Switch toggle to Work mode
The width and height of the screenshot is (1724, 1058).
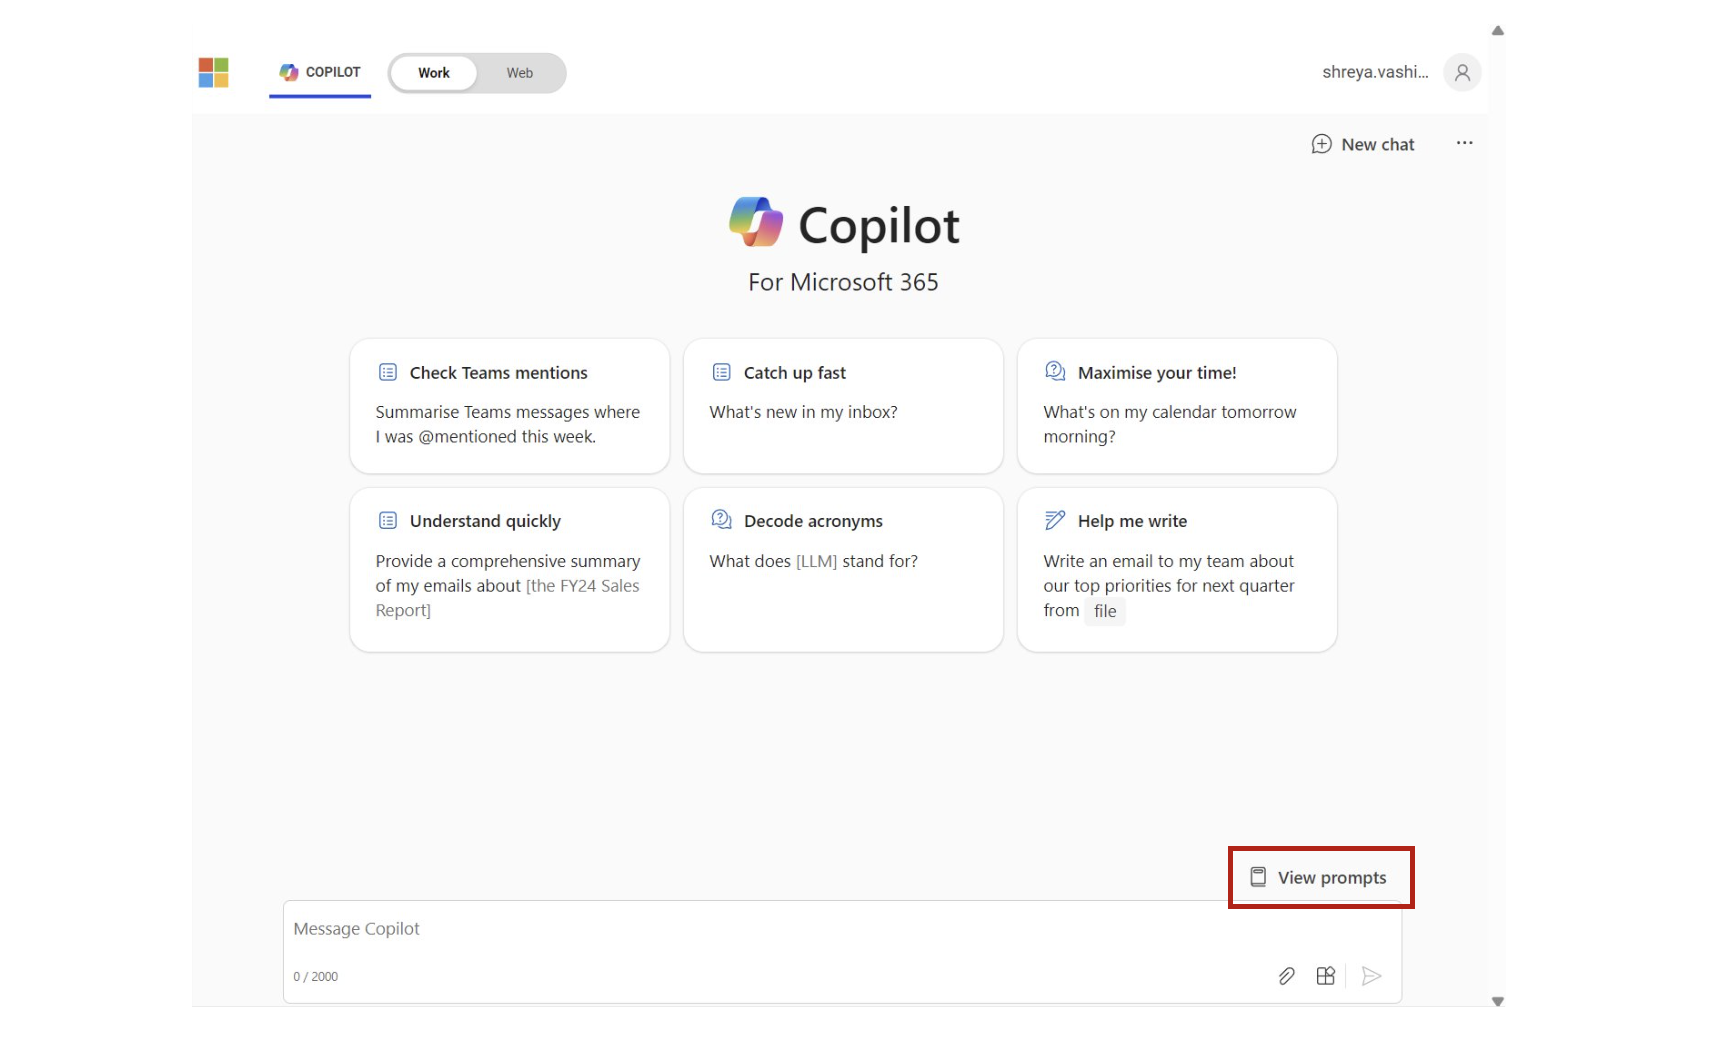click(x=434, y=73)
